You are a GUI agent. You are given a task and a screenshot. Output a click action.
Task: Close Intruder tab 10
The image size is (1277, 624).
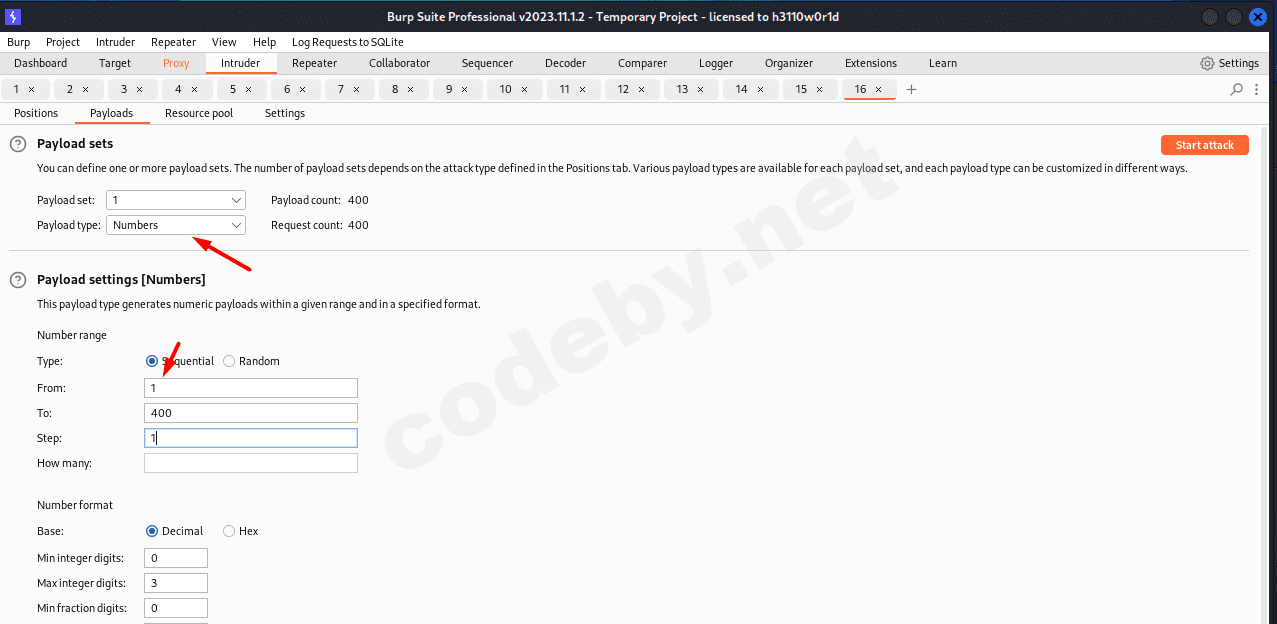tap(525, 89)
